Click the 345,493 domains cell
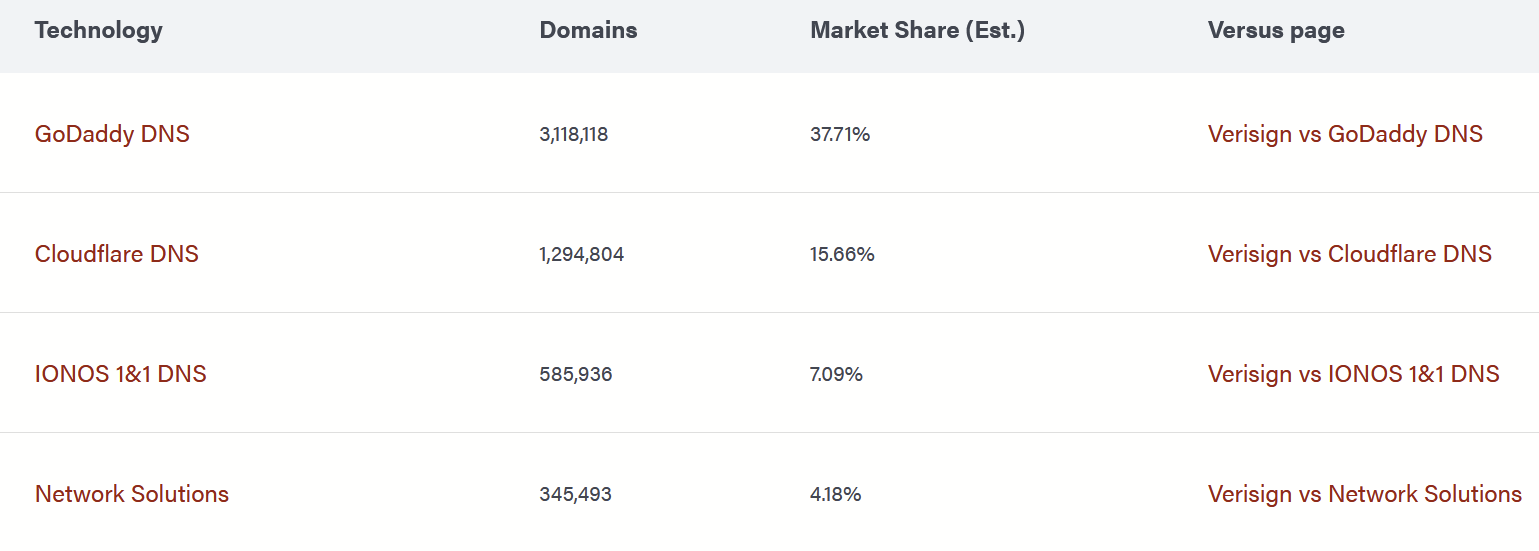The image size is (1539, 551). pyautogui.click(x=575, y=494)
